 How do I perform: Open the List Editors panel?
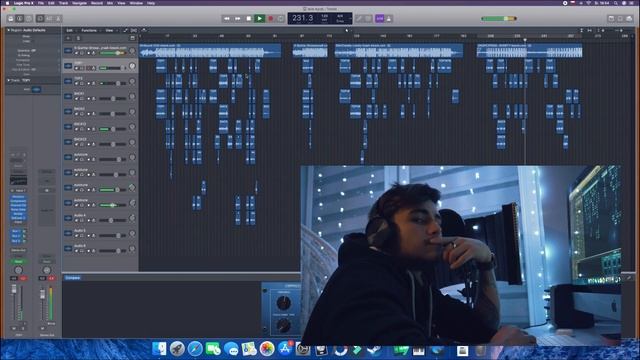coord(611,19)
